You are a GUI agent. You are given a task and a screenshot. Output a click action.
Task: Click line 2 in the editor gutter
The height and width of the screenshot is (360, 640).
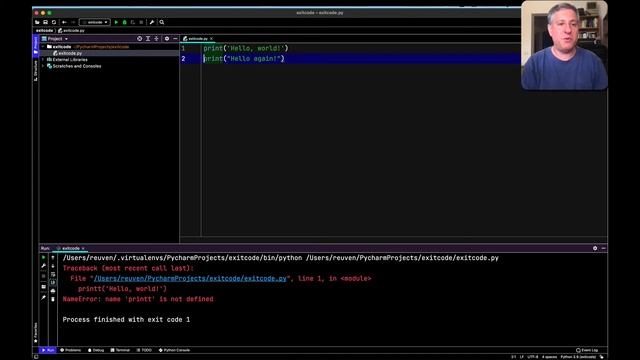(x=183, y=59)
